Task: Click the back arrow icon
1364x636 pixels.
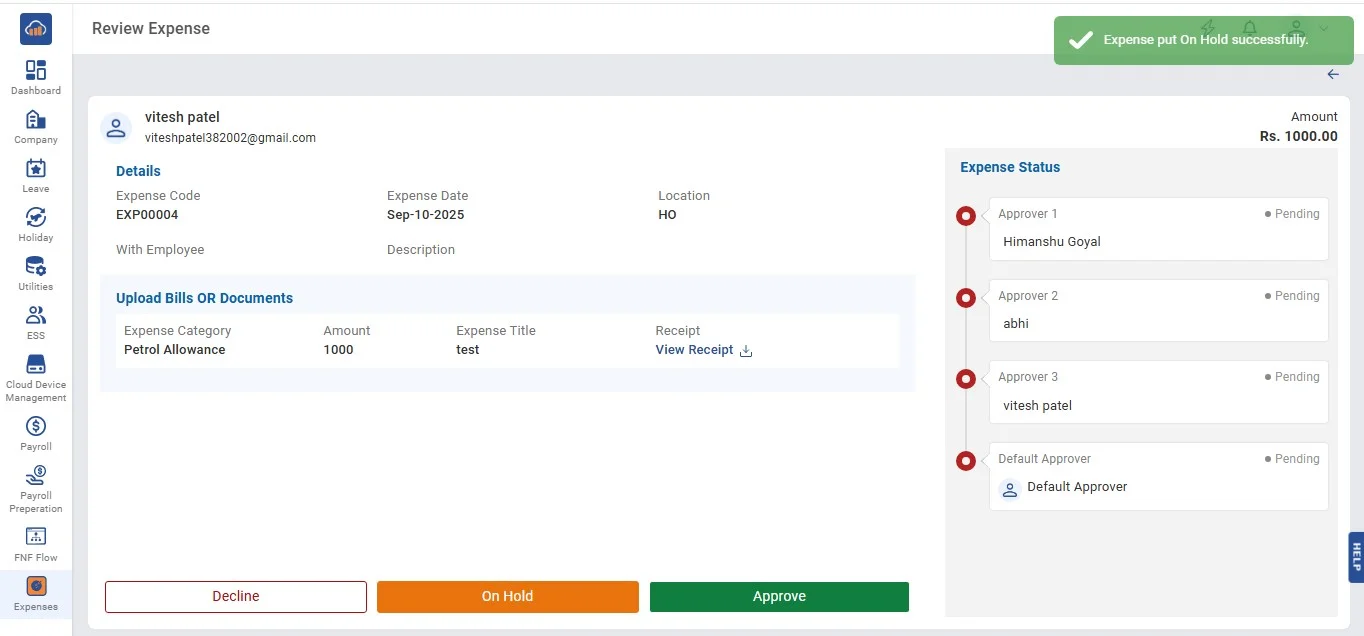Action: coord(1333,75)
